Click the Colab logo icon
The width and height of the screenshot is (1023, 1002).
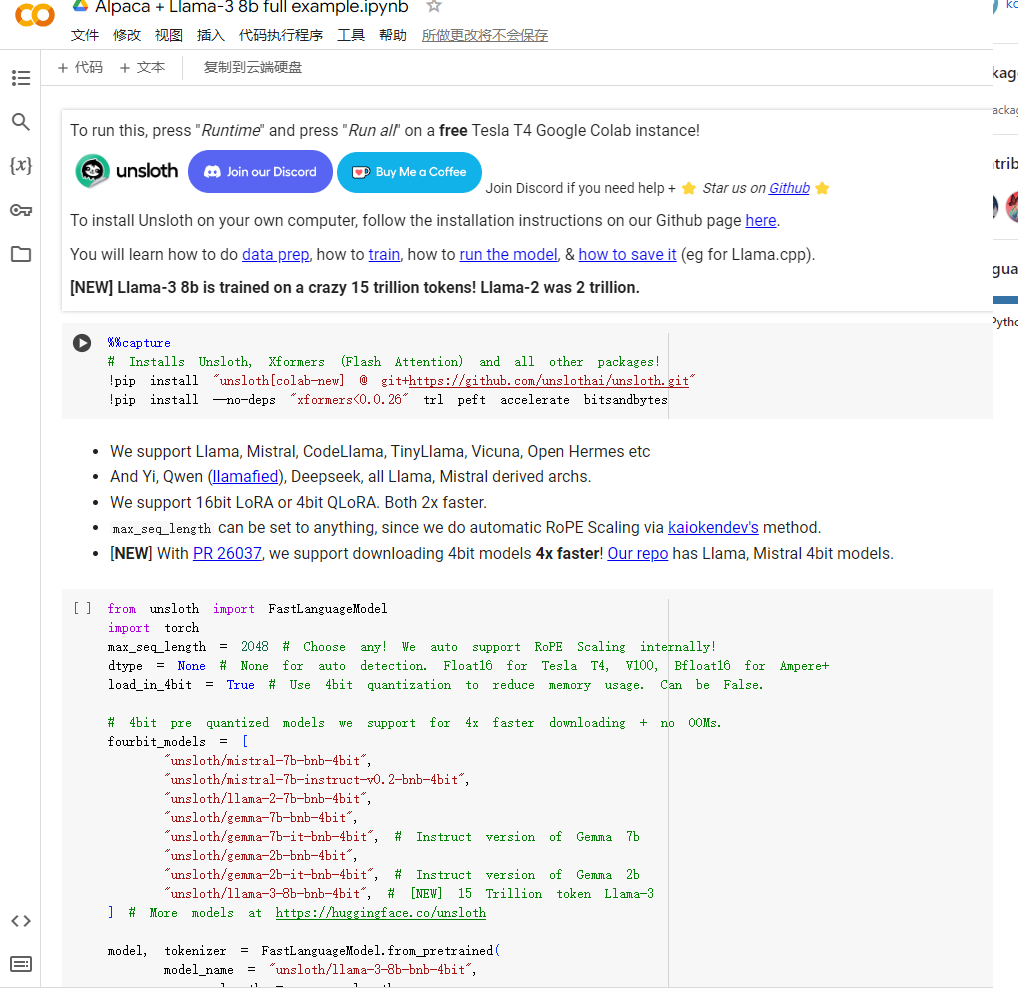coord(35,14)
